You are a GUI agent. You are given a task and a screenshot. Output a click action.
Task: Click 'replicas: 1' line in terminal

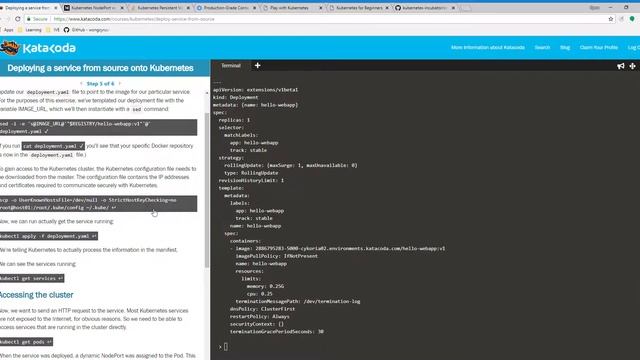234,120
